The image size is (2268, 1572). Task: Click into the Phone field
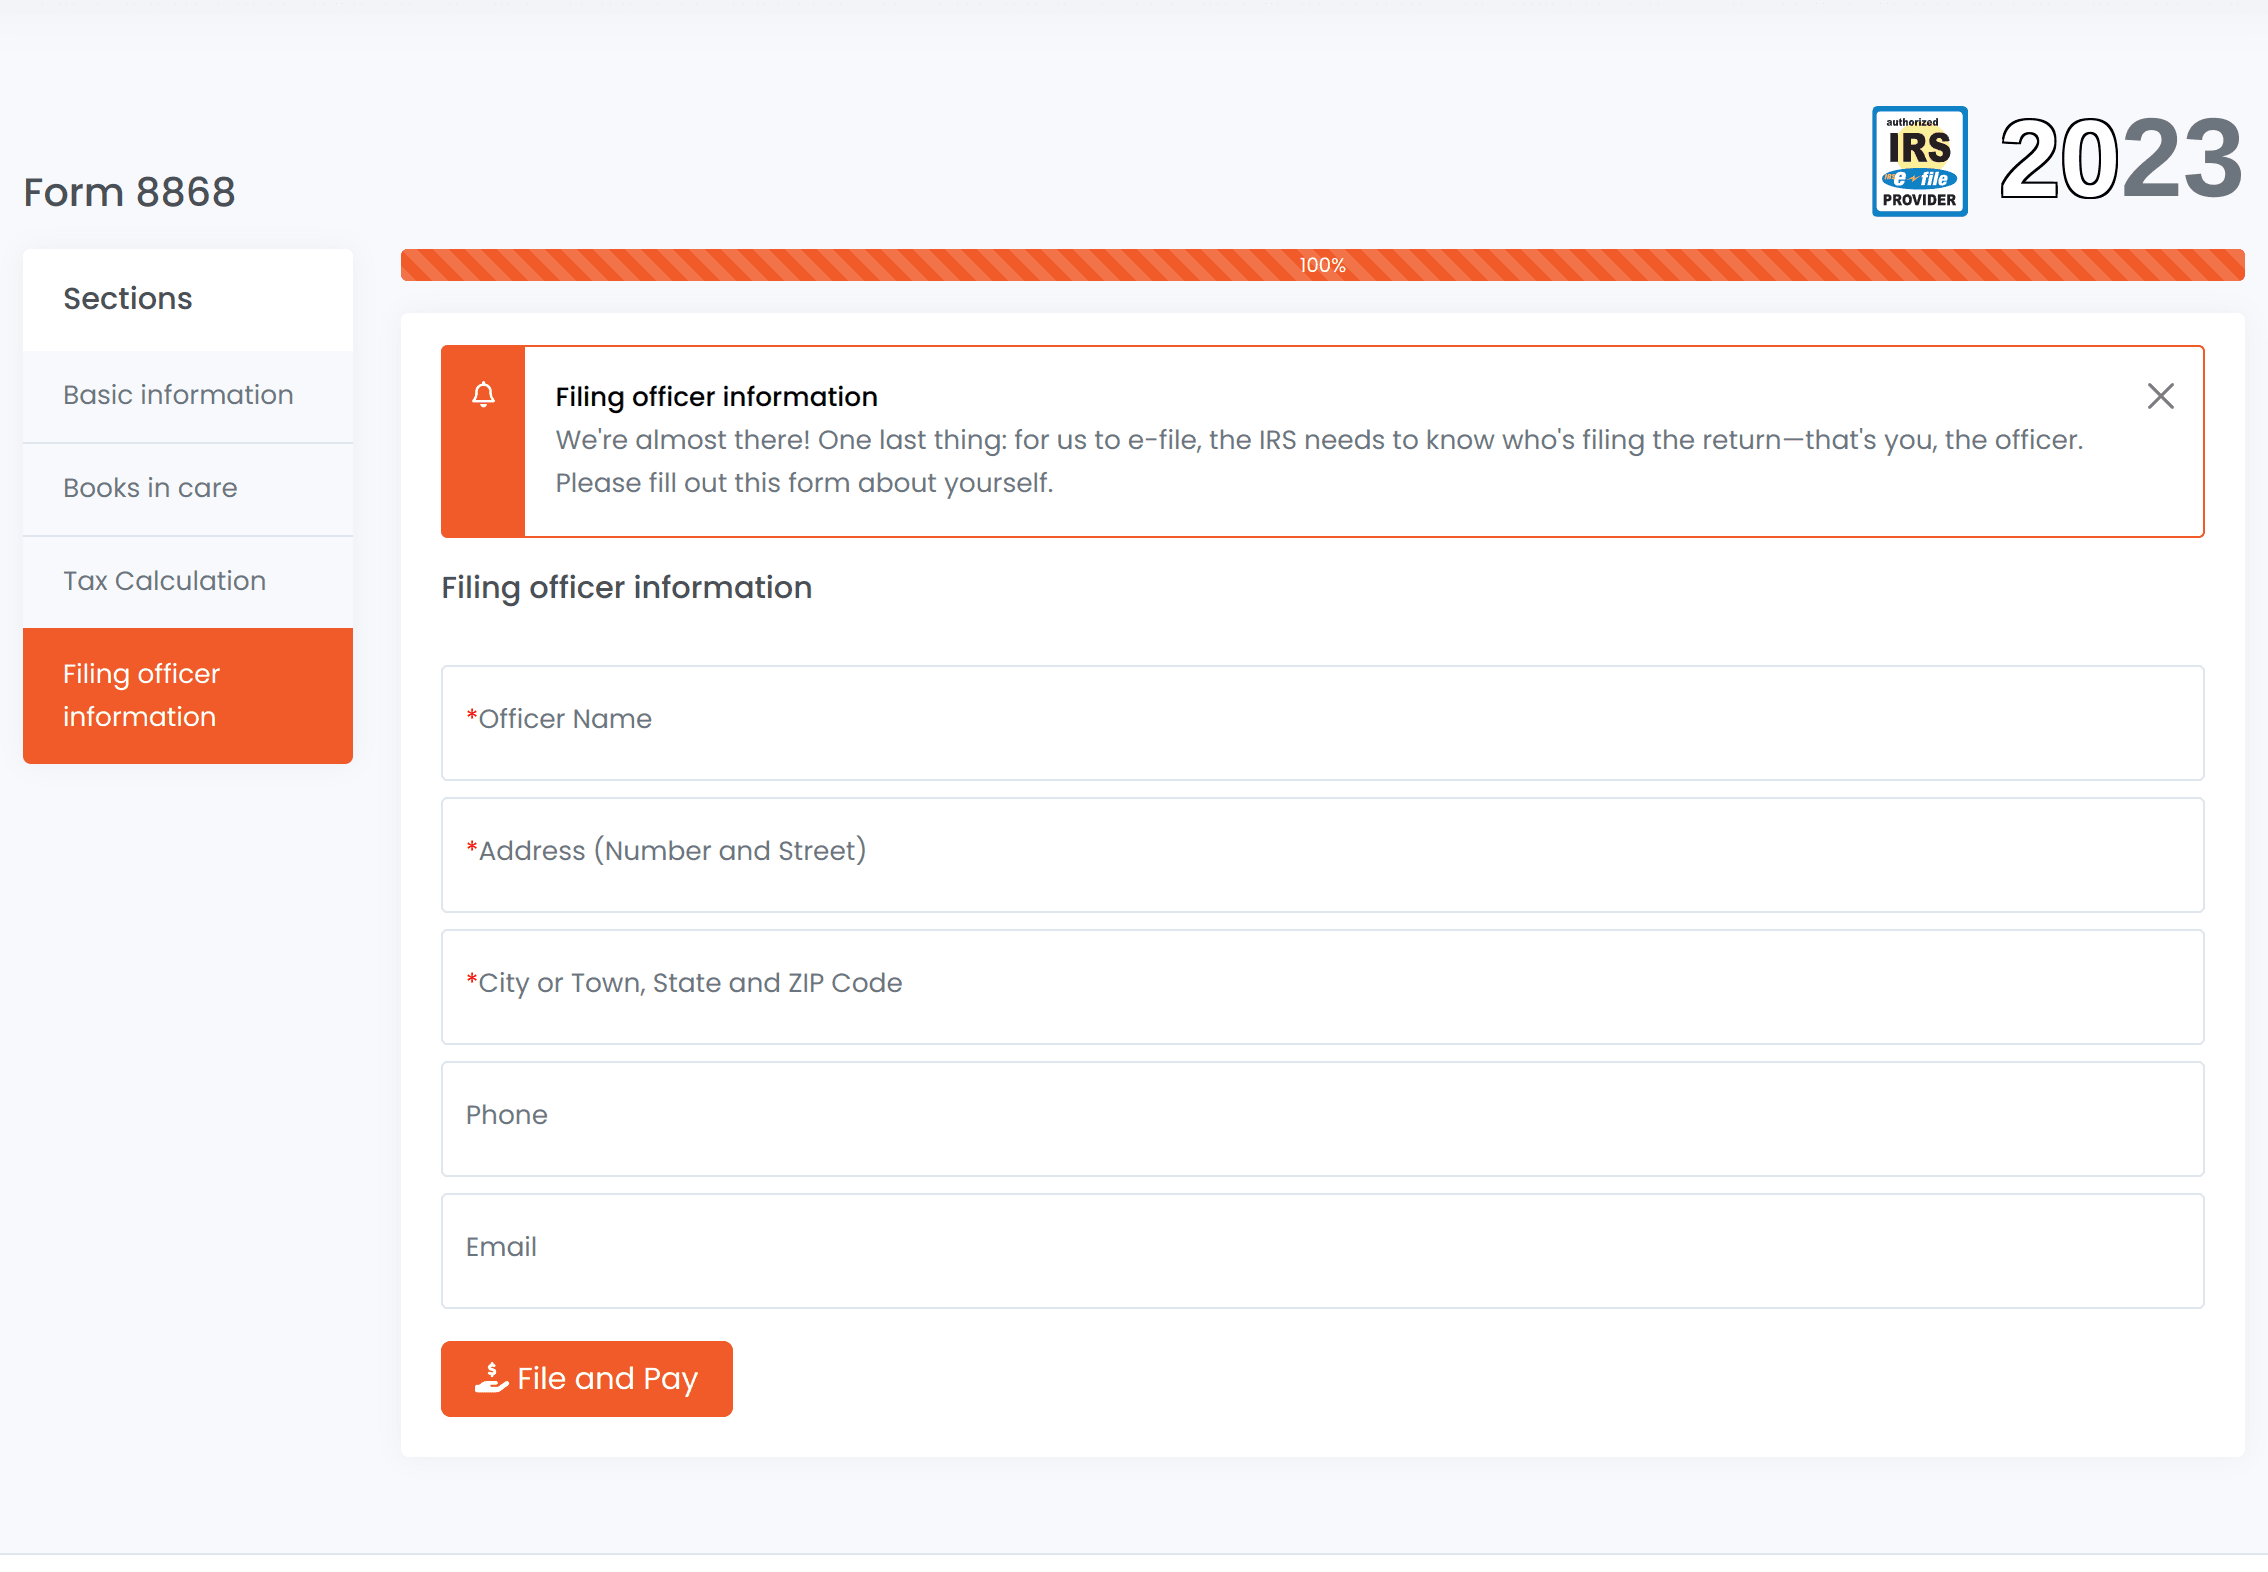[x=1322, y=1119]
